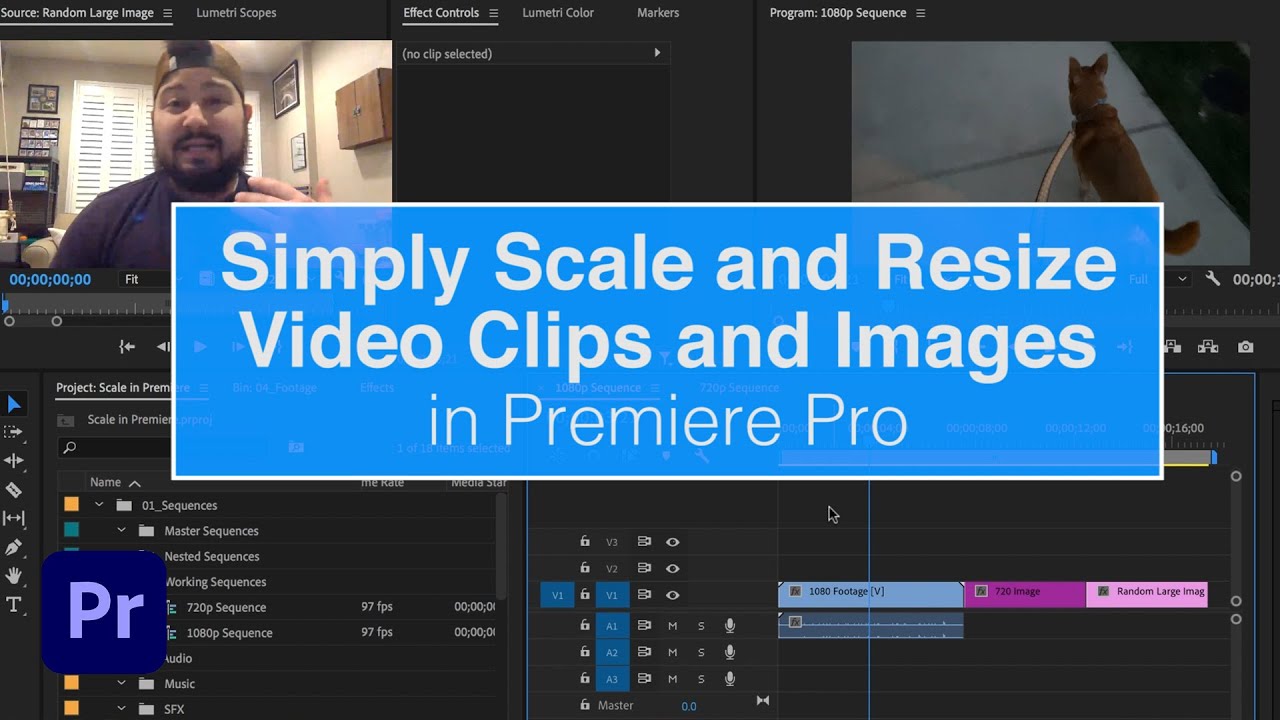The image size is (1280, 720).
Task: Expand the no clip selected arrow
Action: (657, 53)
